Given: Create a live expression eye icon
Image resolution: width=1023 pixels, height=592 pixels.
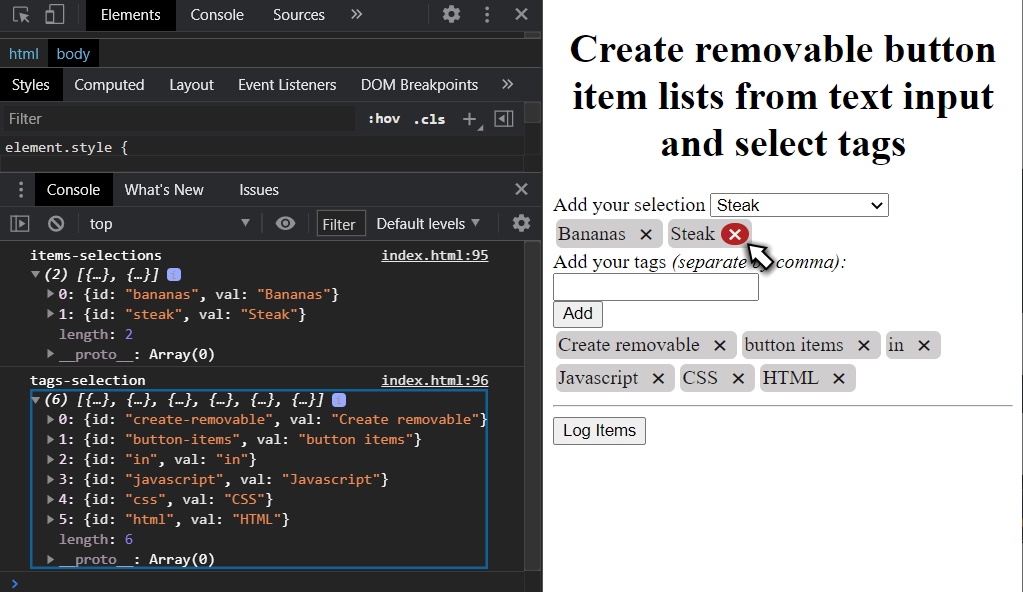Looking at the screenshot, I should 285,224.
